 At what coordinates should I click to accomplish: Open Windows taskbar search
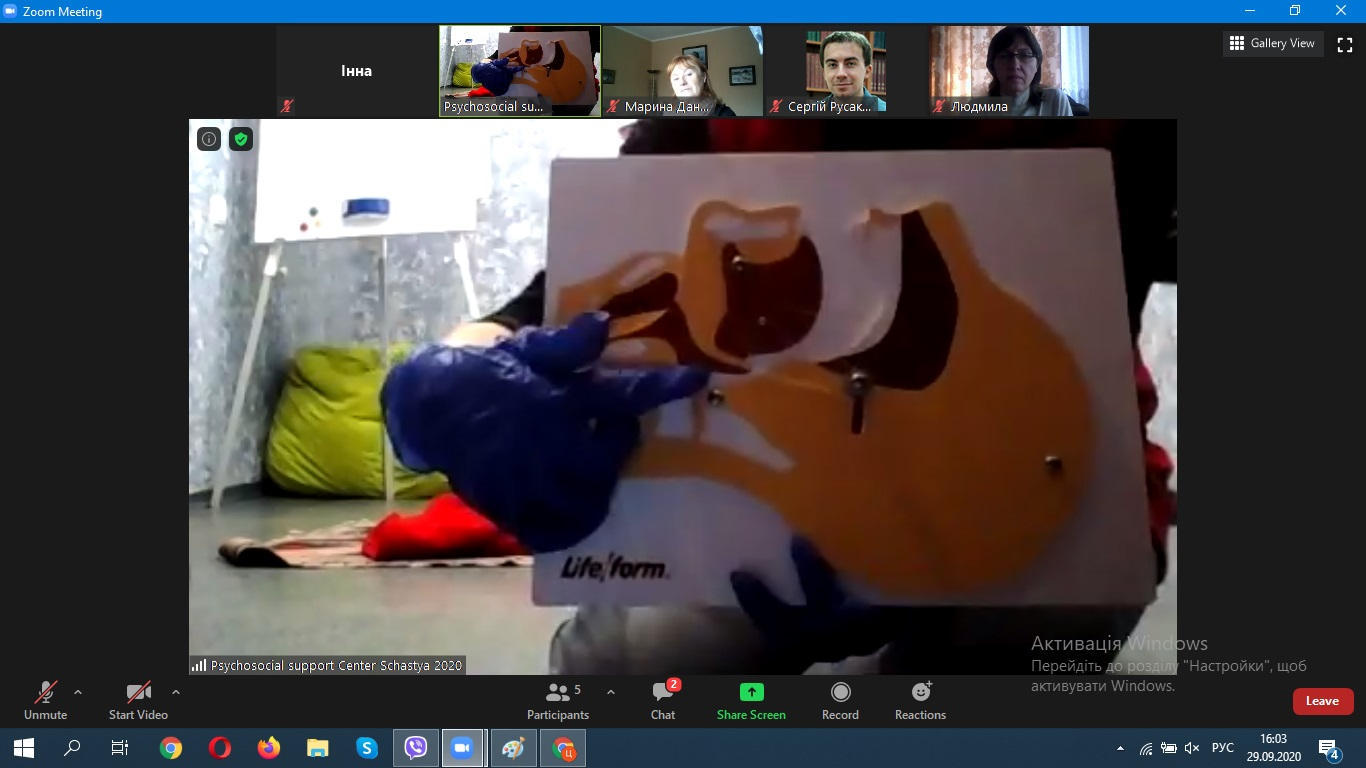(72, 748)
